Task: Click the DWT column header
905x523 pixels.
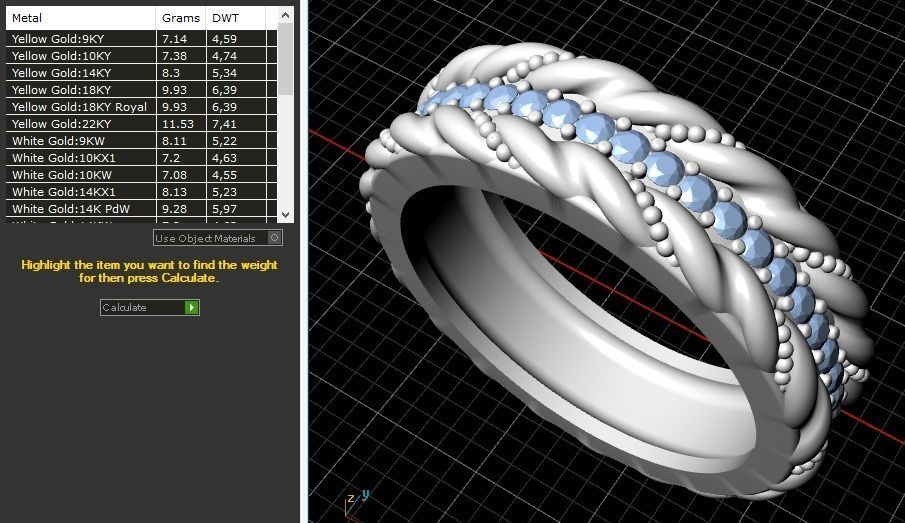Action: coord(235,18)
